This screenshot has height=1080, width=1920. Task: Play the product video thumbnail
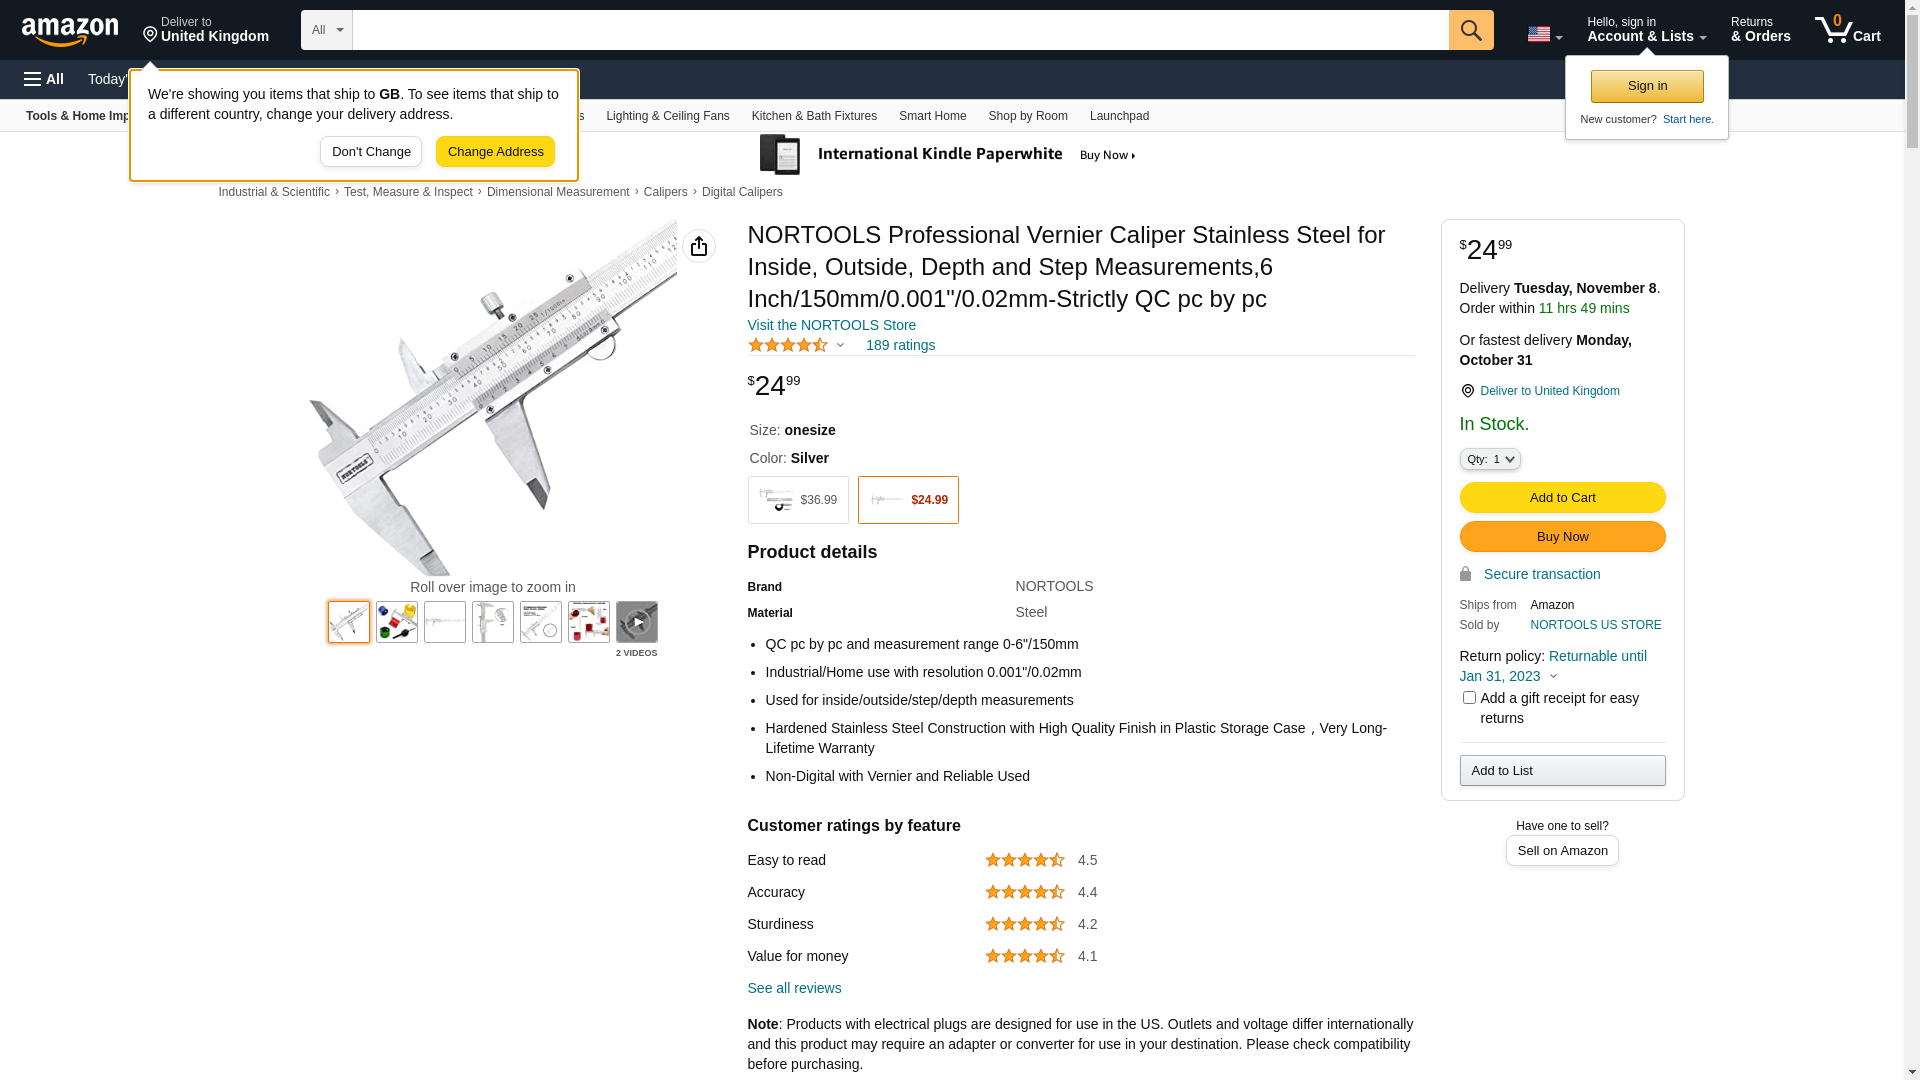[x=637, y=622]
